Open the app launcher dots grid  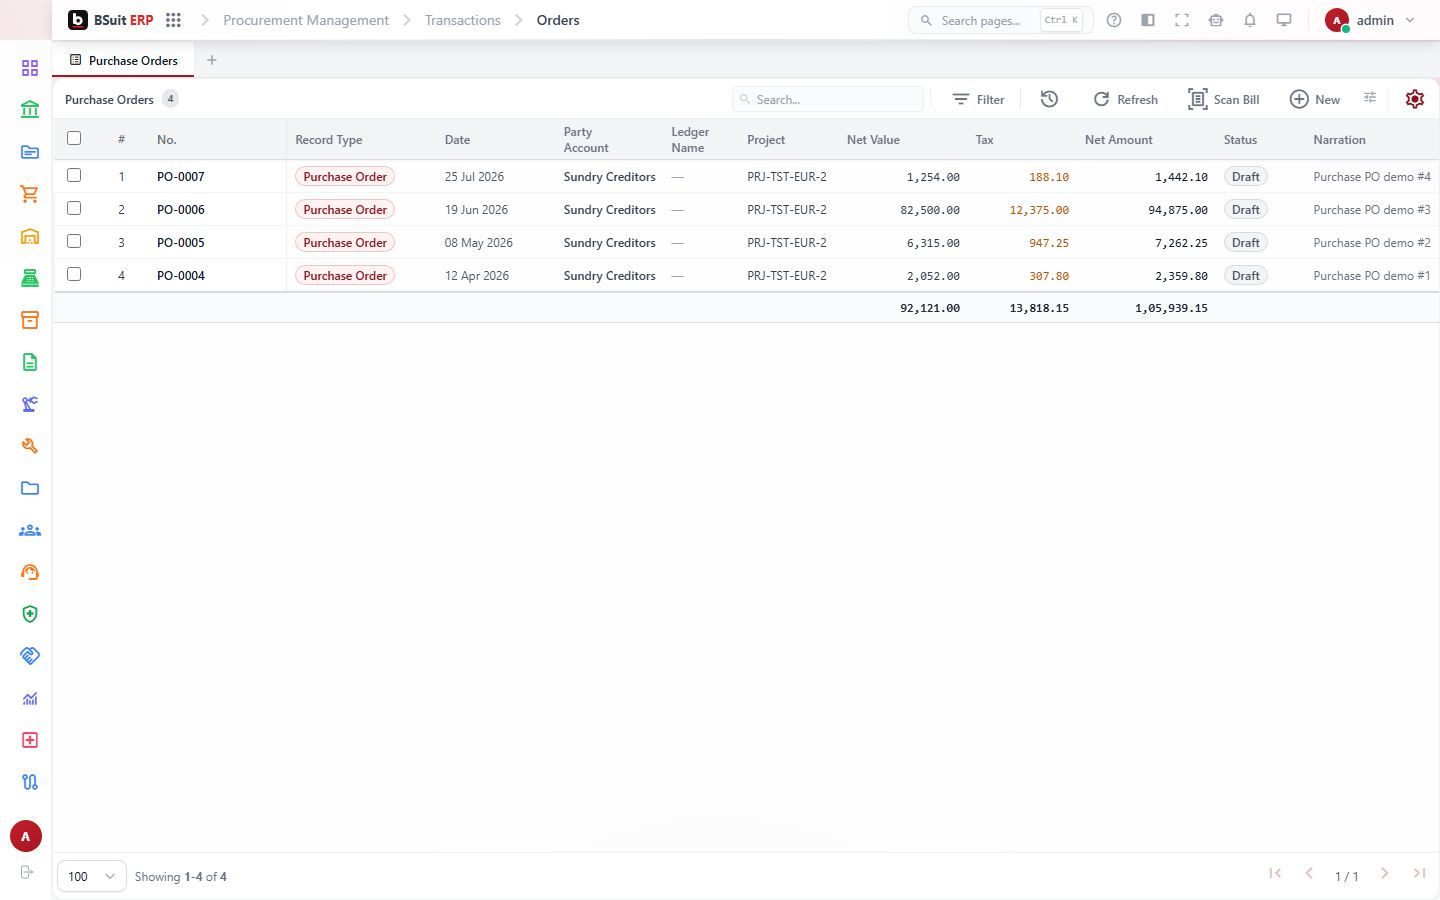coord(173,20)
